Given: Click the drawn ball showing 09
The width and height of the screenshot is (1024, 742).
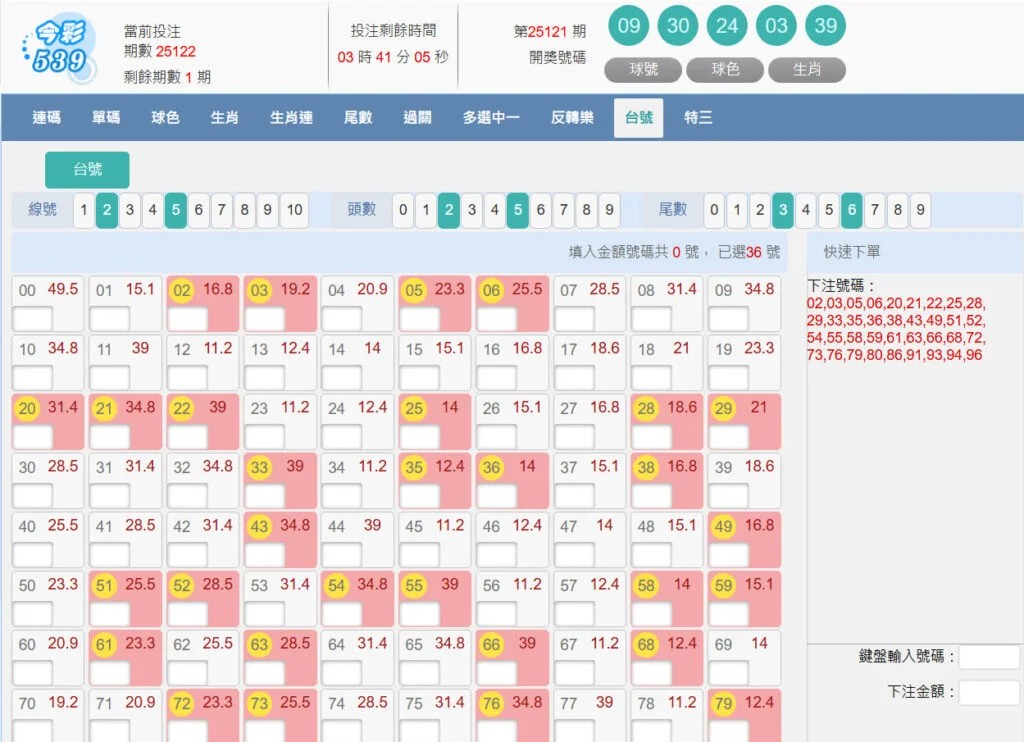Looking at the screenshot, I should [629, 26].
